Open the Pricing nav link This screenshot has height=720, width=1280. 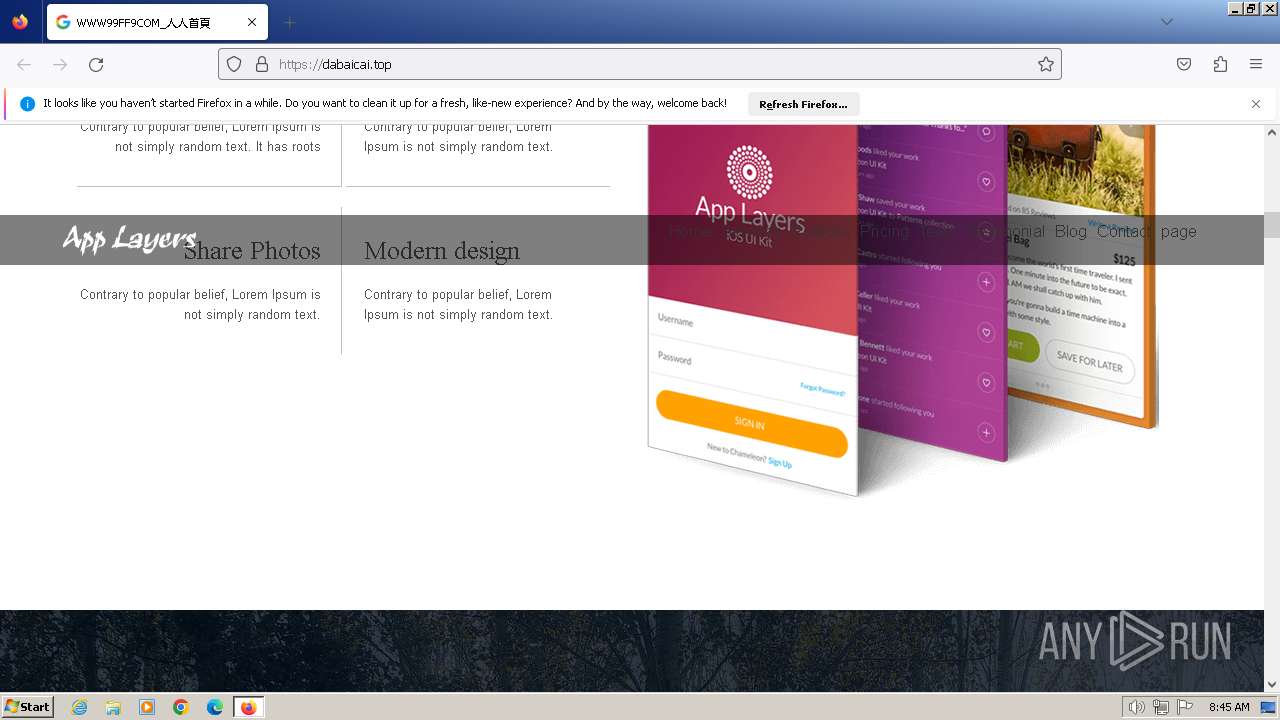click(884, 231)
